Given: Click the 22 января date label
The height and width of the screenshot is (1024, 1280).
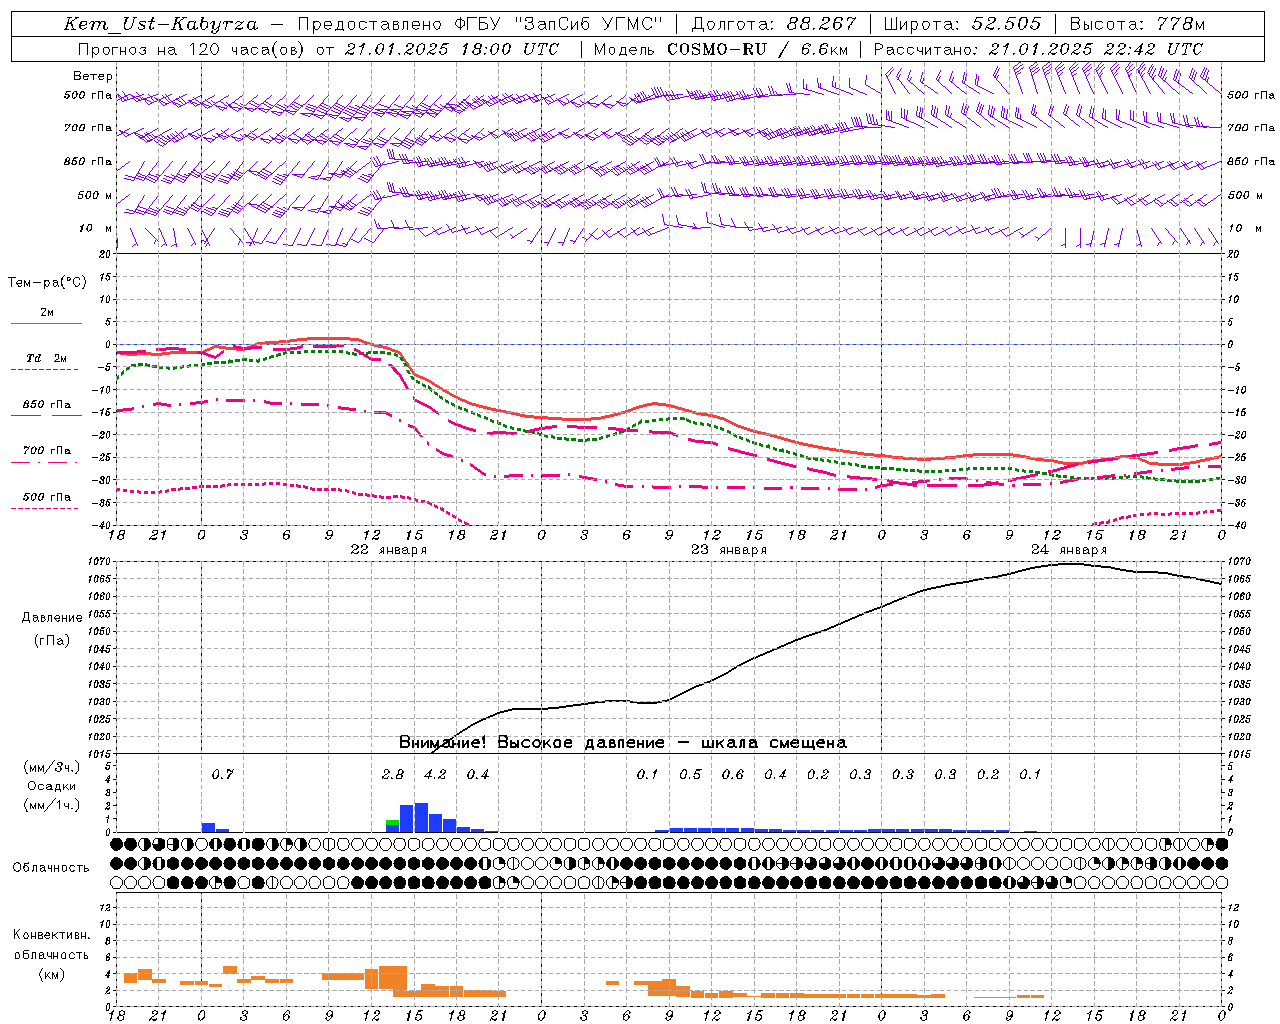Looking at the screenshot, I should coord(388,550).
